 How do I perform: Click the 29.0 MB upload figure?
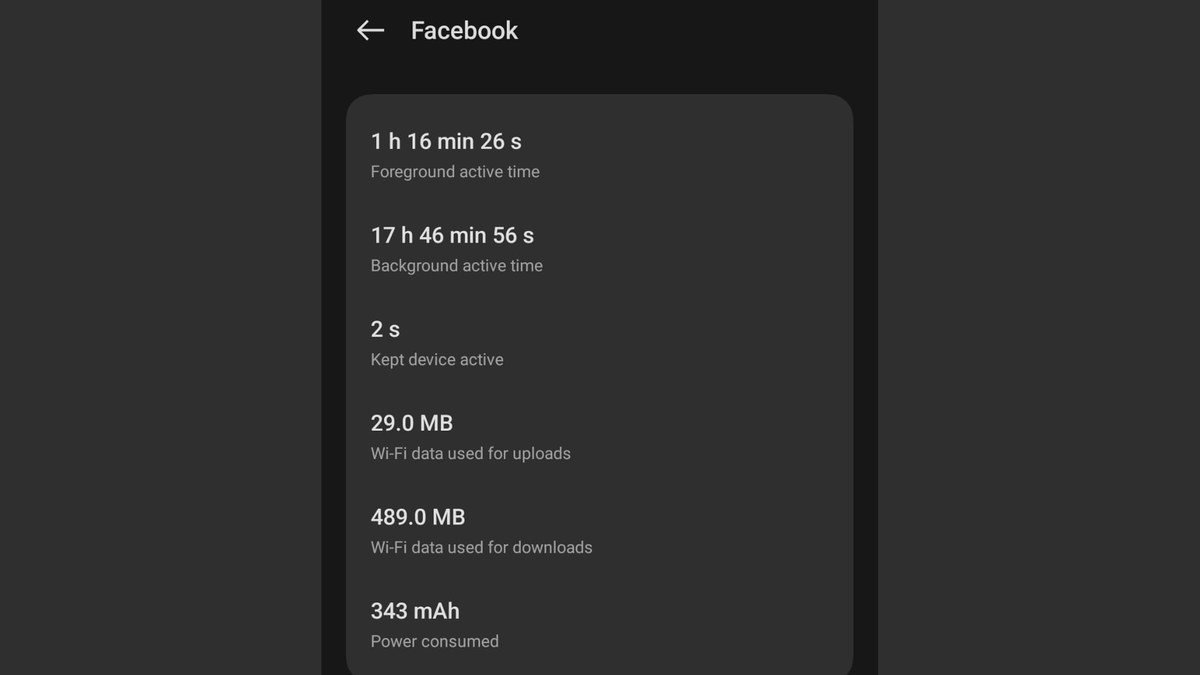[x=411, y=423]
